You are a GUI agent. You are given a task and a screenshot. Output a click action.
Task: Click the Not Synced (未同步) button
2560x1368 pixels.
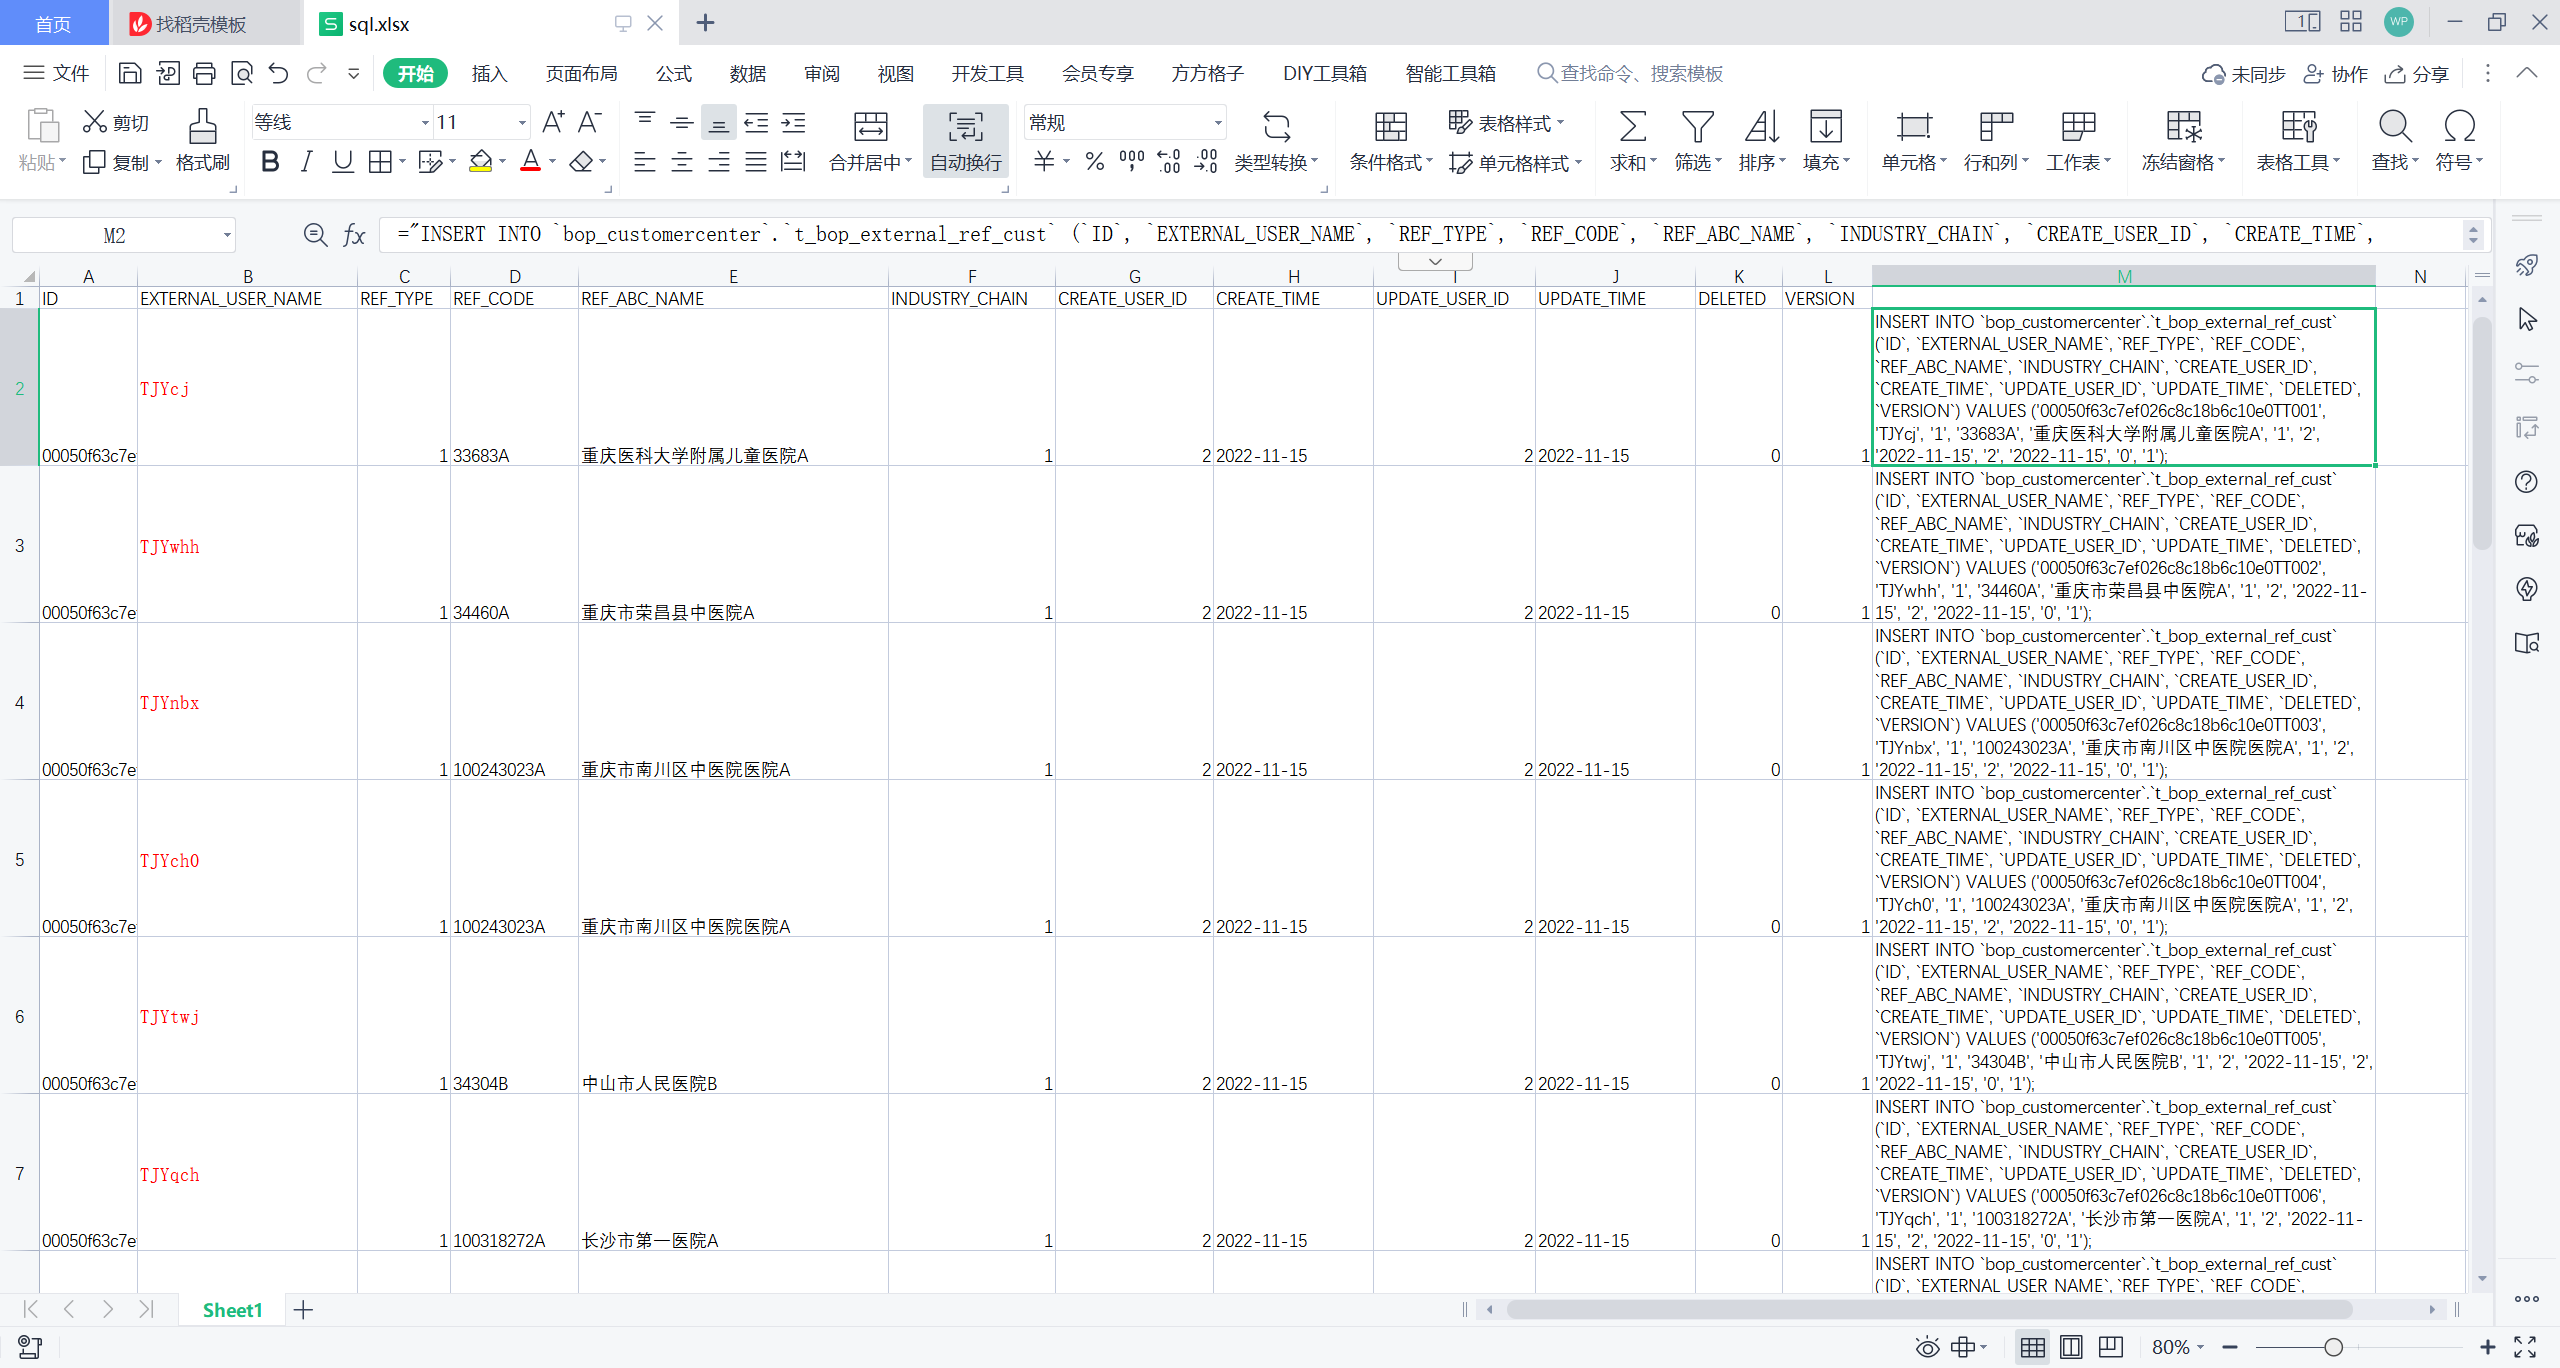coord(2244,74)
